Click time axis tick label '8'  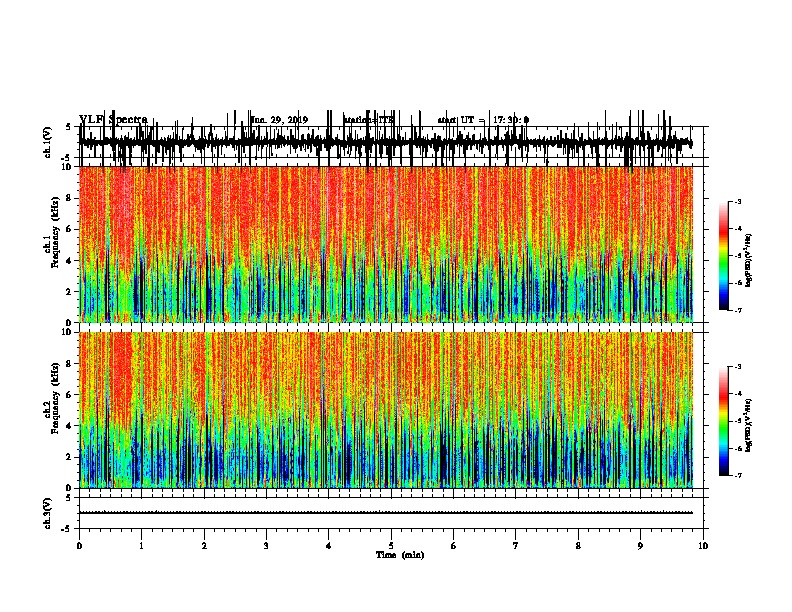click(578, 546)
